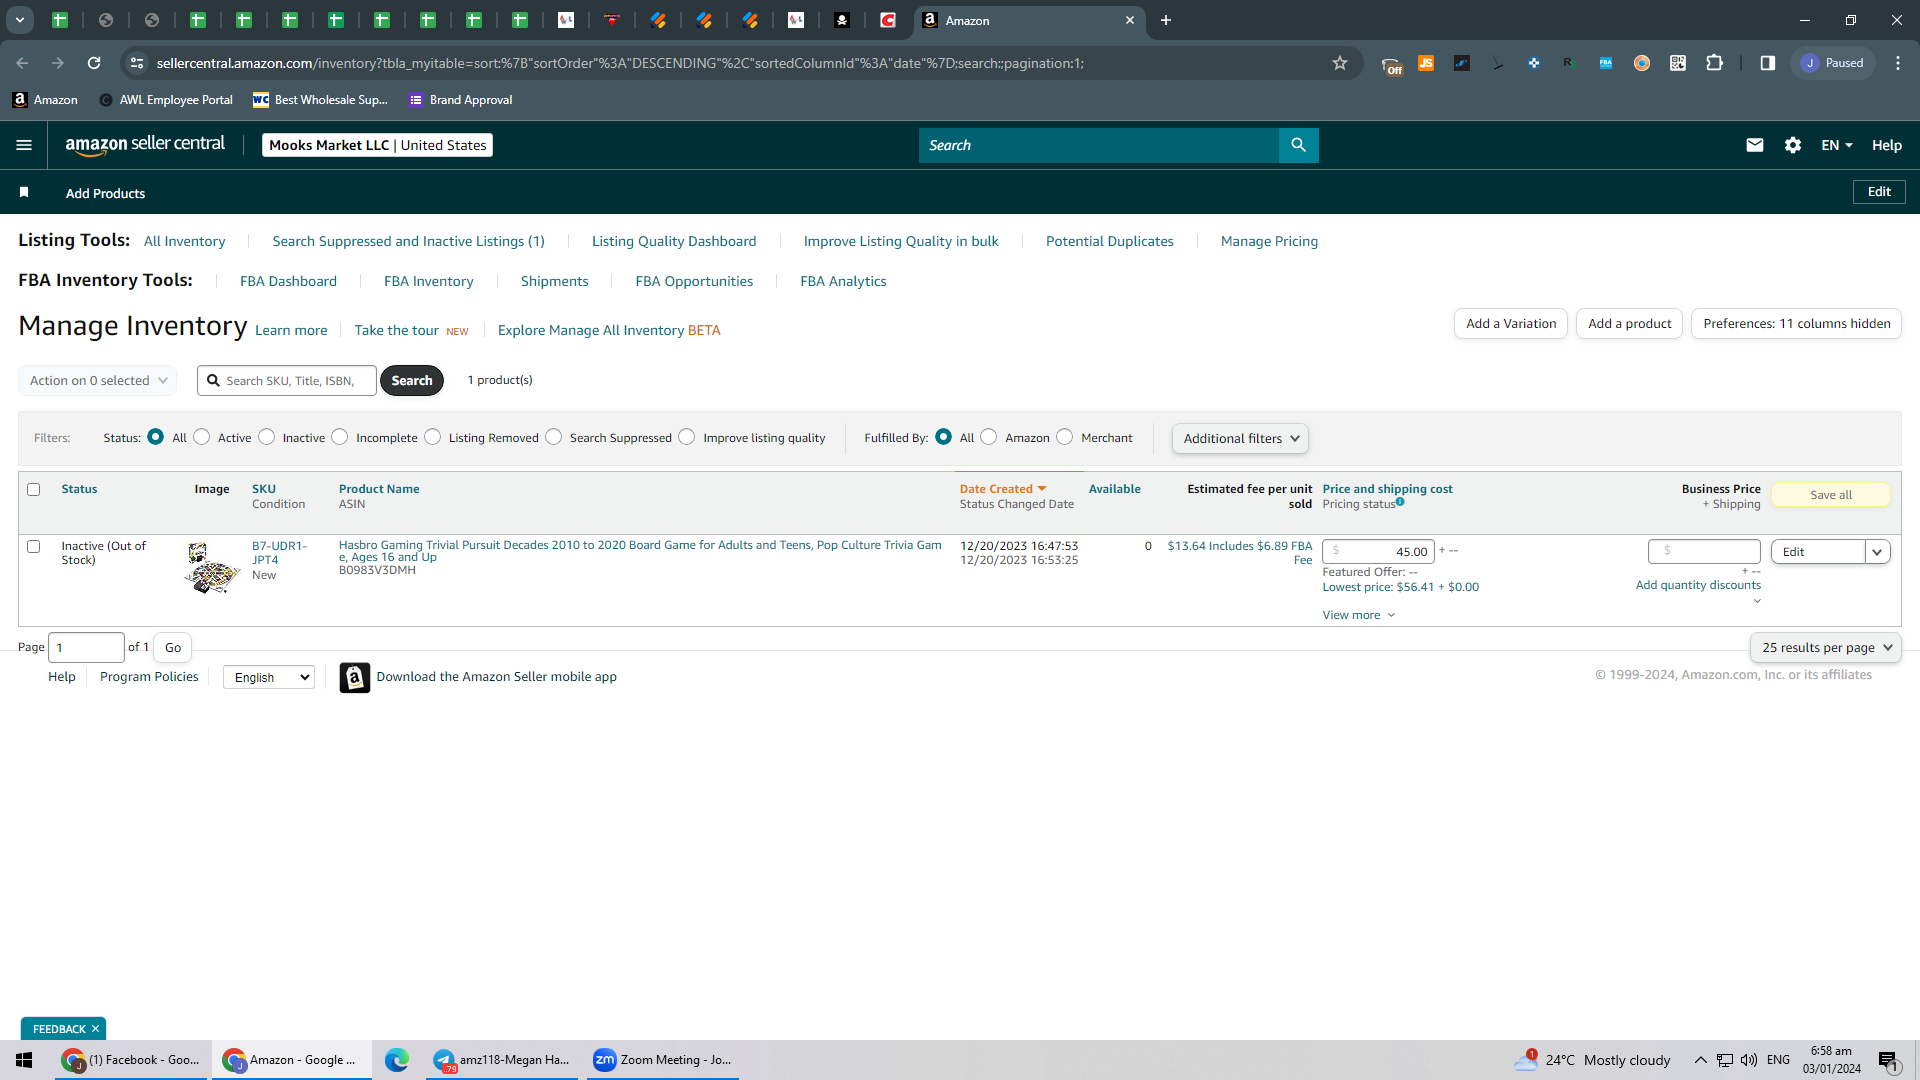Viewport: 1920px width, 1080px height.
Task: Open the messages envelope icon
Action: (x=1754, y=145)
